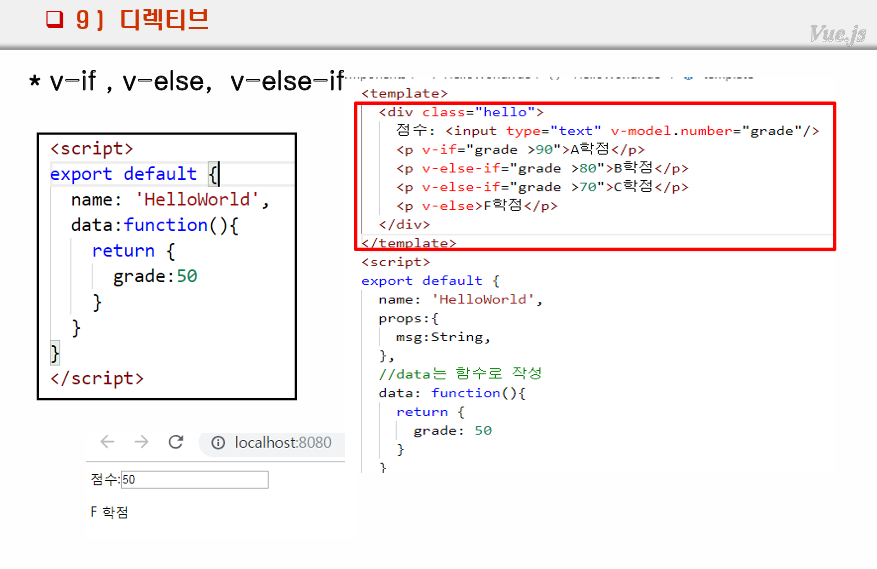Viewport: 877px width, 569px height.
Task: Select the F 학점 result text
Action: pyautogui.click(x=110, y=512)
